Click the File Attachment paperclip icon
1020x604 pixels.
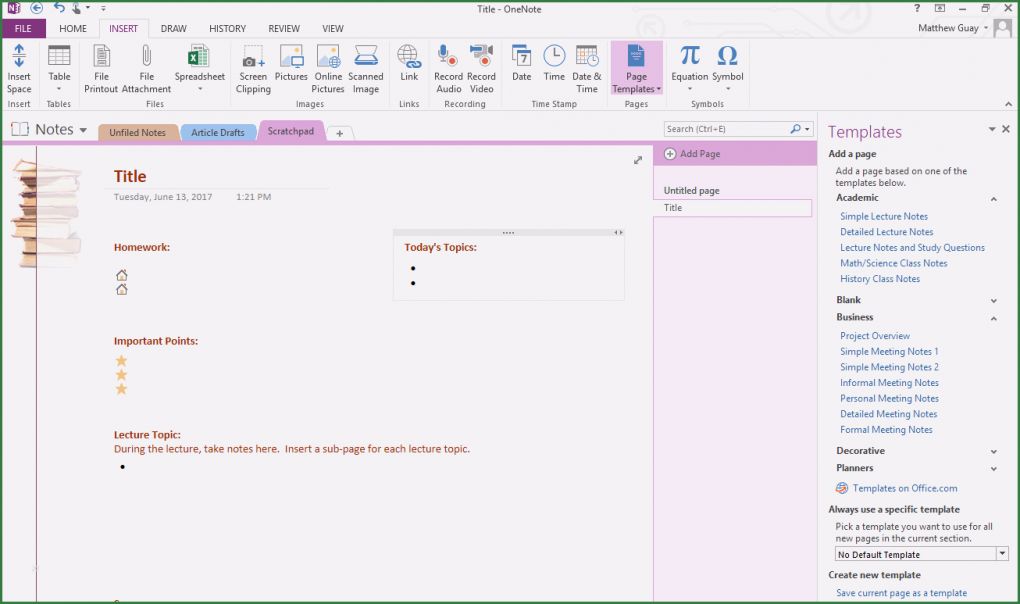pyautogui.click(x=146, y=57)
